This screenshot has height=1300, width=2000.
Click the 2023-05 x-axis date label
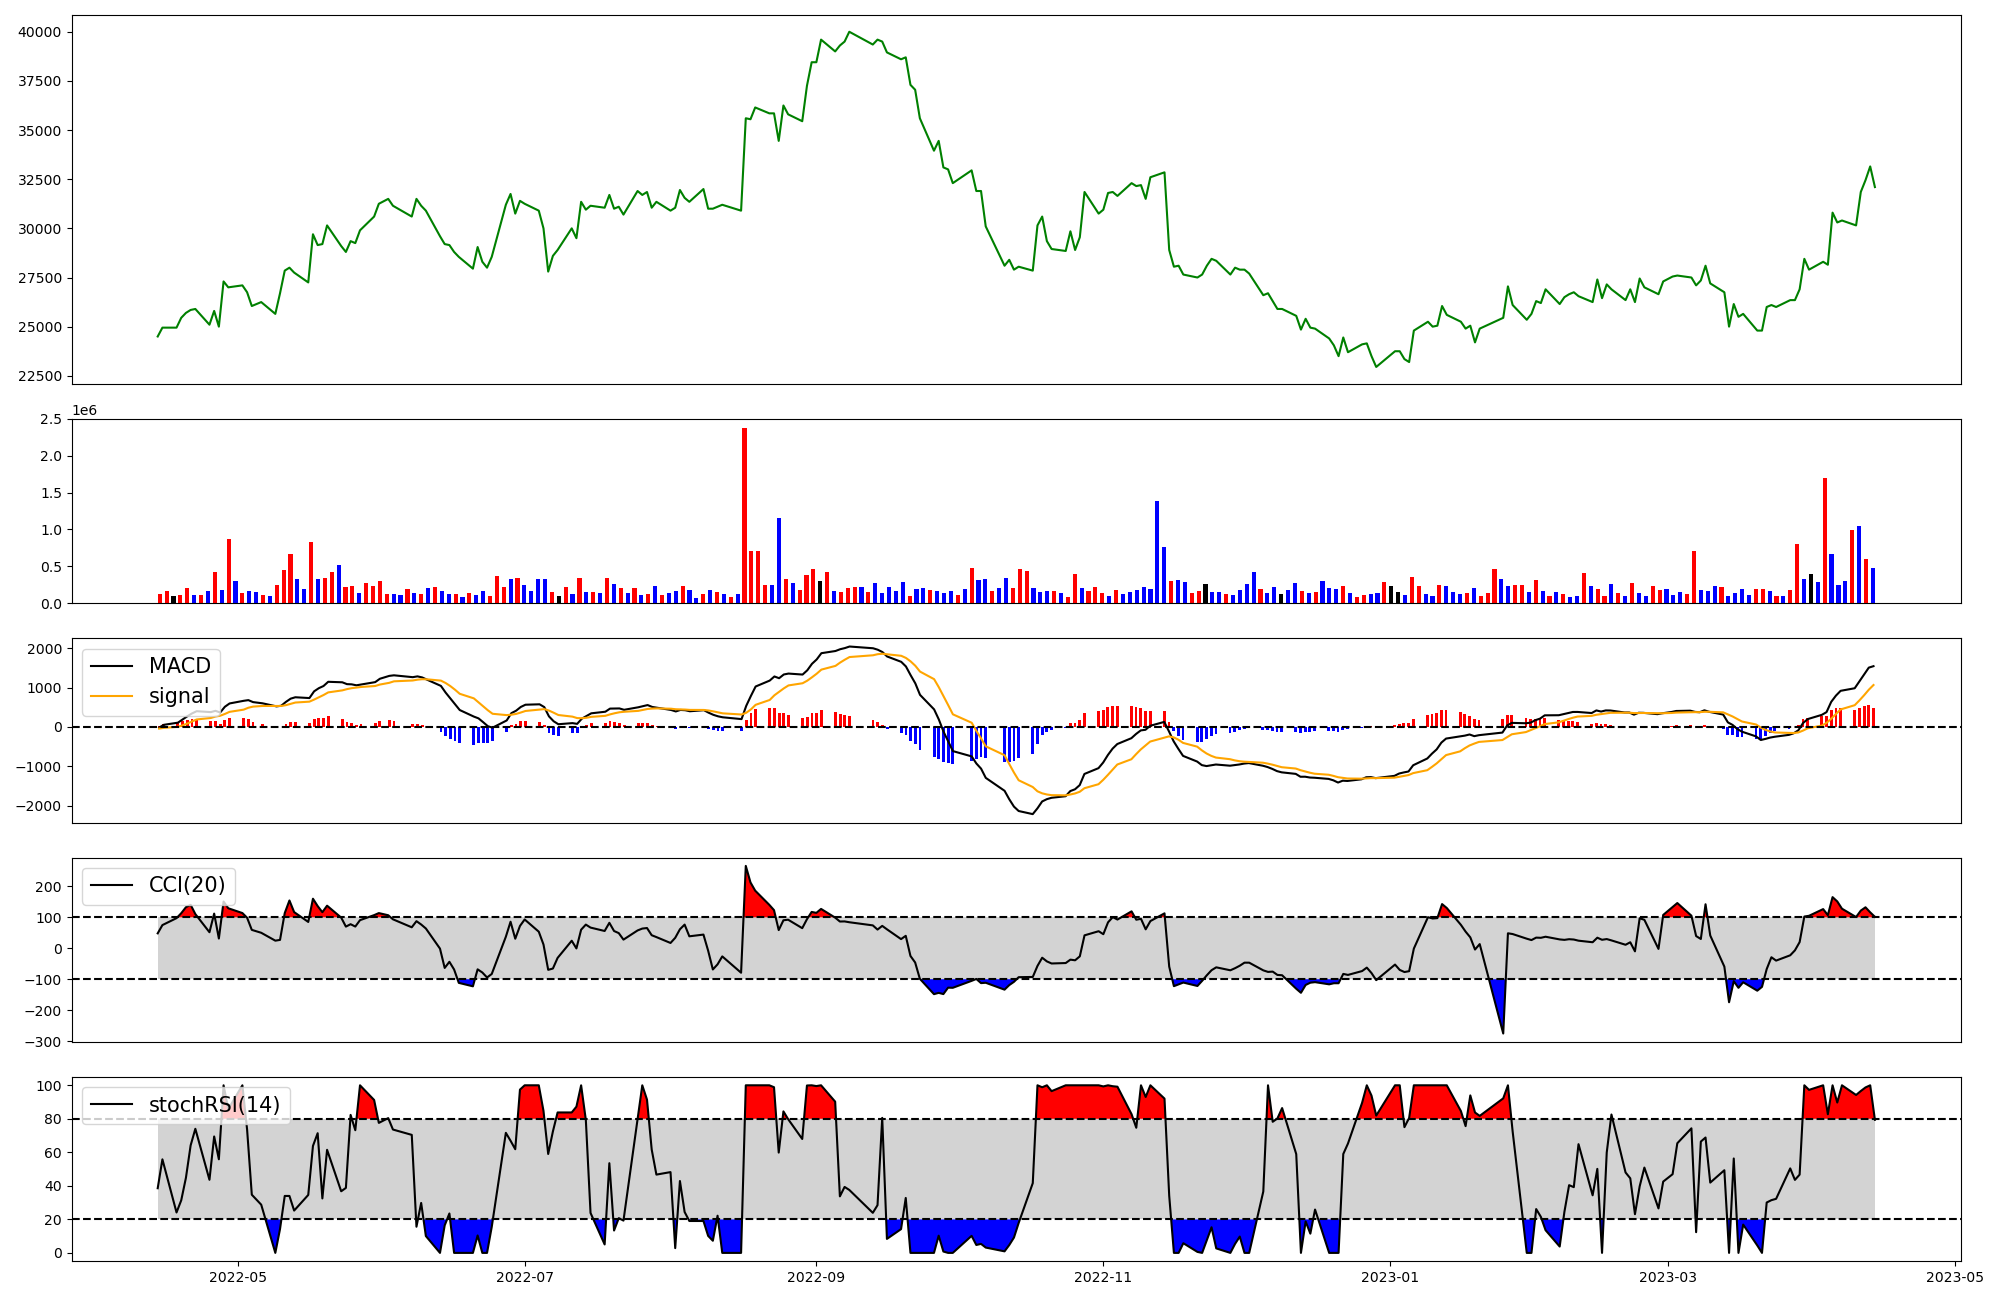pyautogui.click(x=1955, y=1277)
